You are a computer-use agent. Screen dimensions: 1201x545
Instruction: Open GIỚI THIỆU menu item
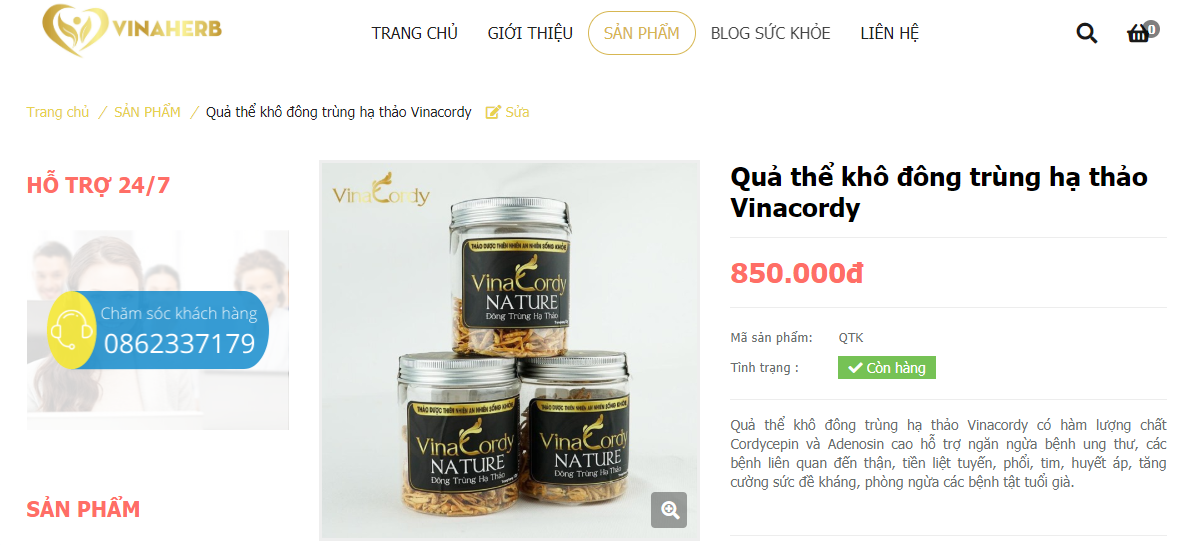[x=530, y=33]
